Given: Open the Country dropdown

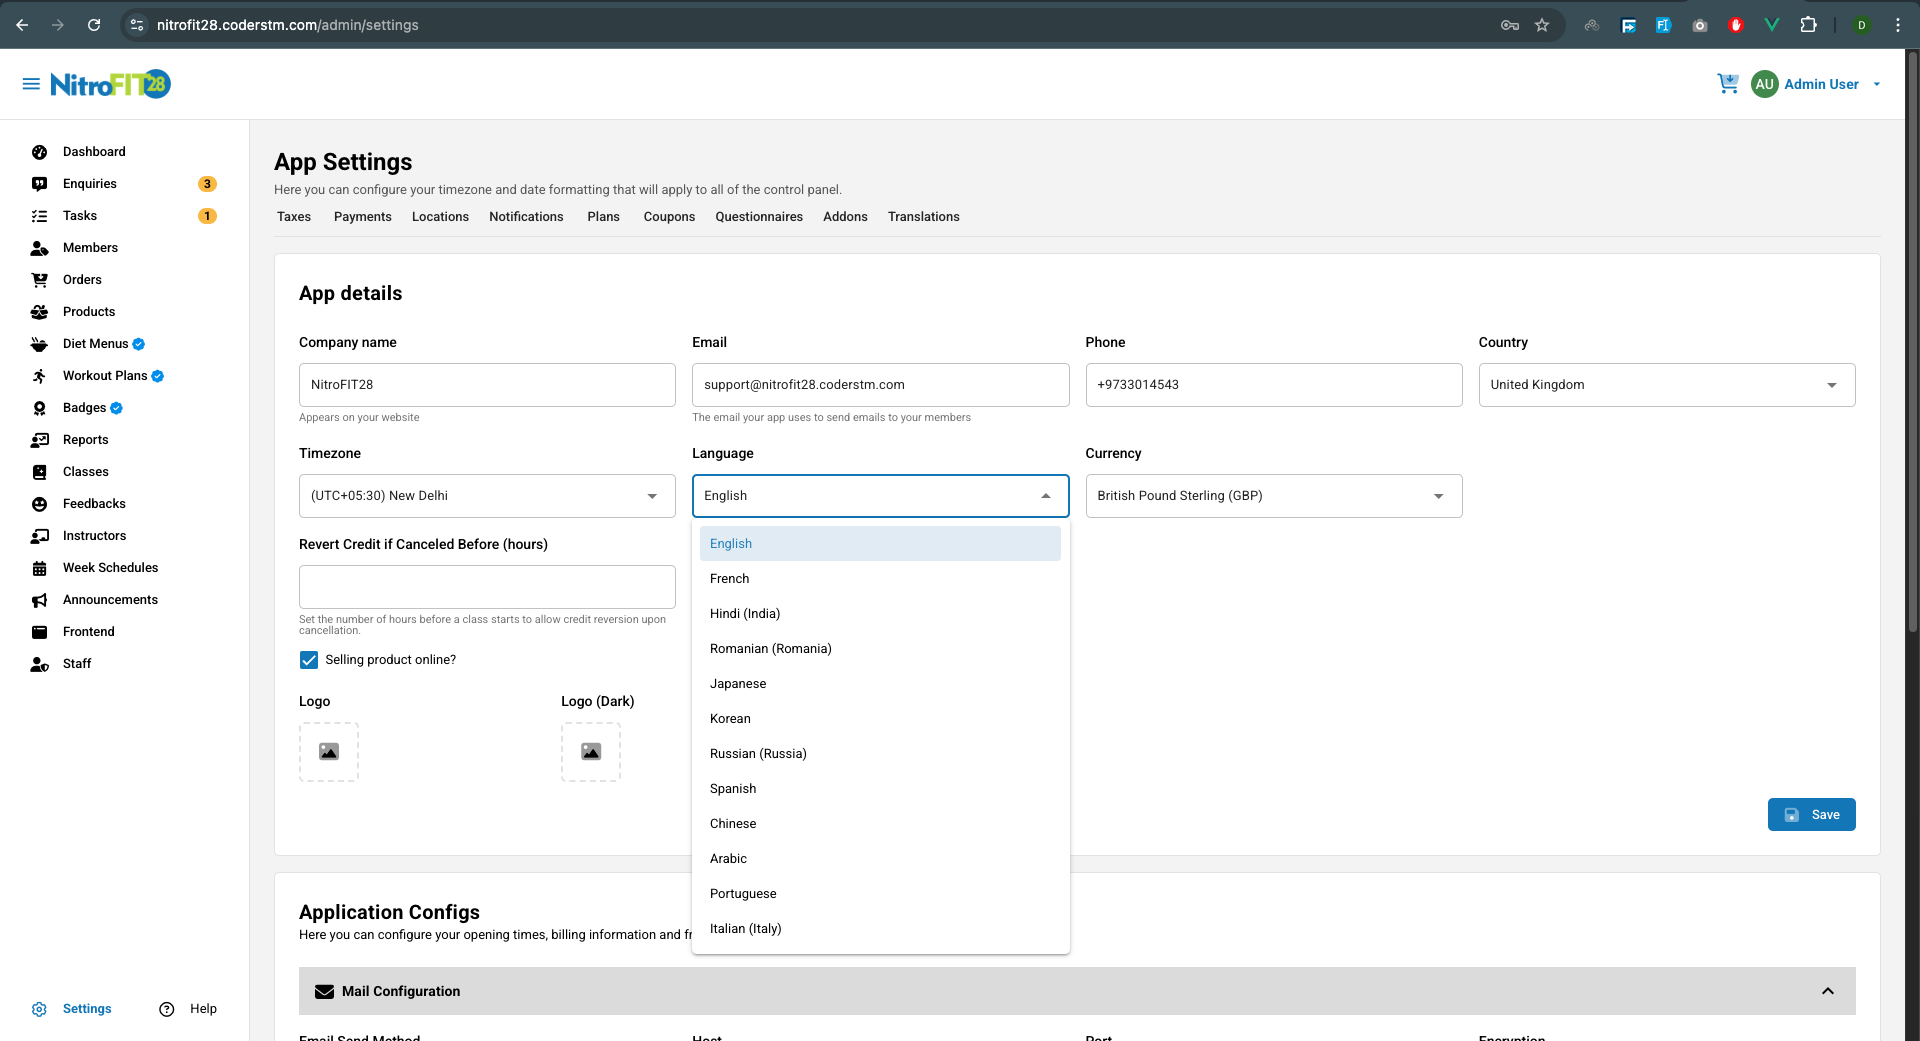Looking at the screenshot, I should pos(1667,385).
